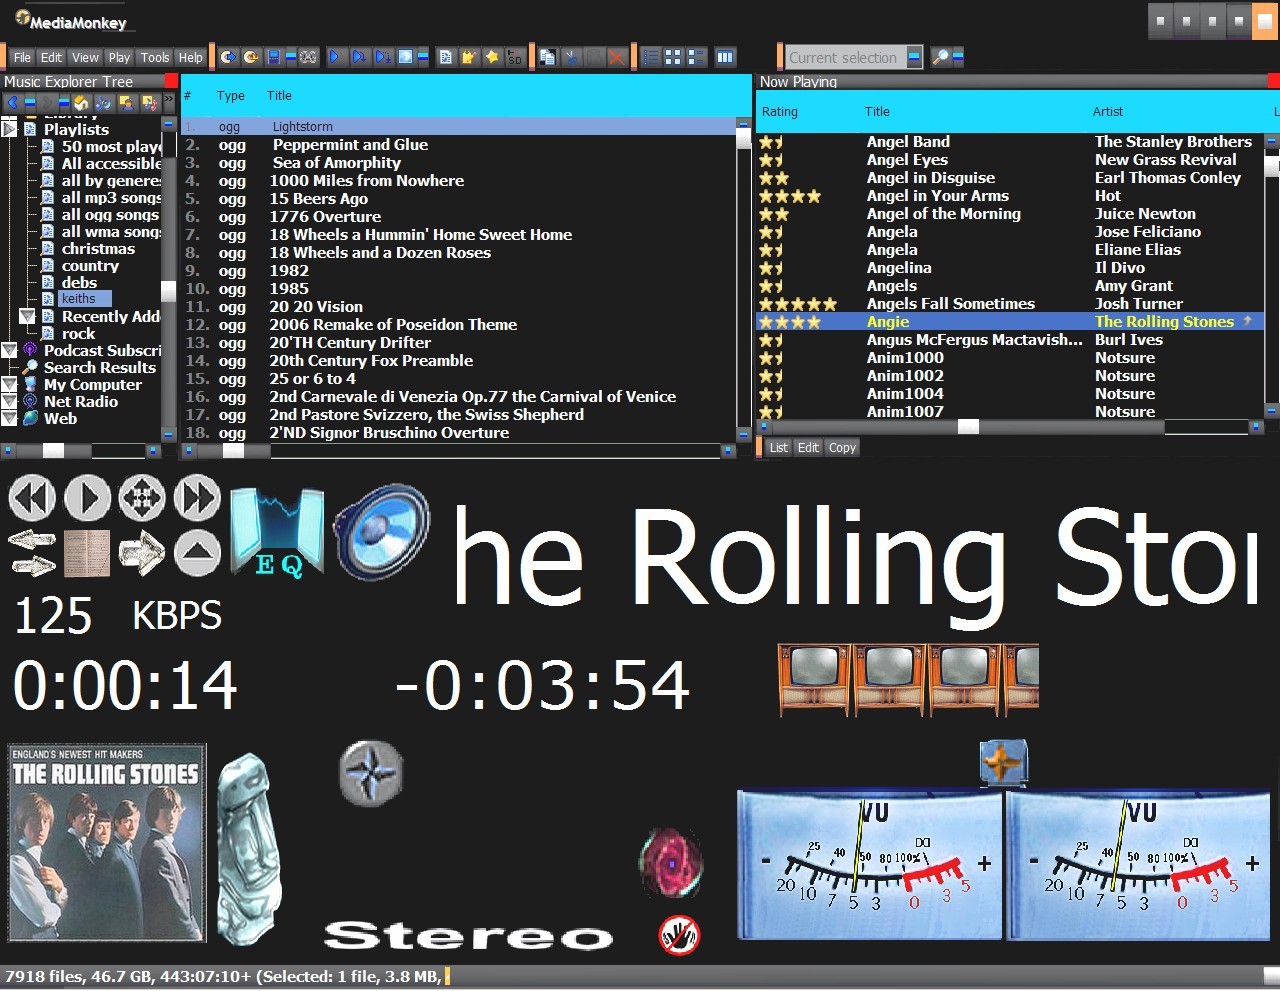
Task: Expand the Net Radio tree node
Action: tap(10, 402)
